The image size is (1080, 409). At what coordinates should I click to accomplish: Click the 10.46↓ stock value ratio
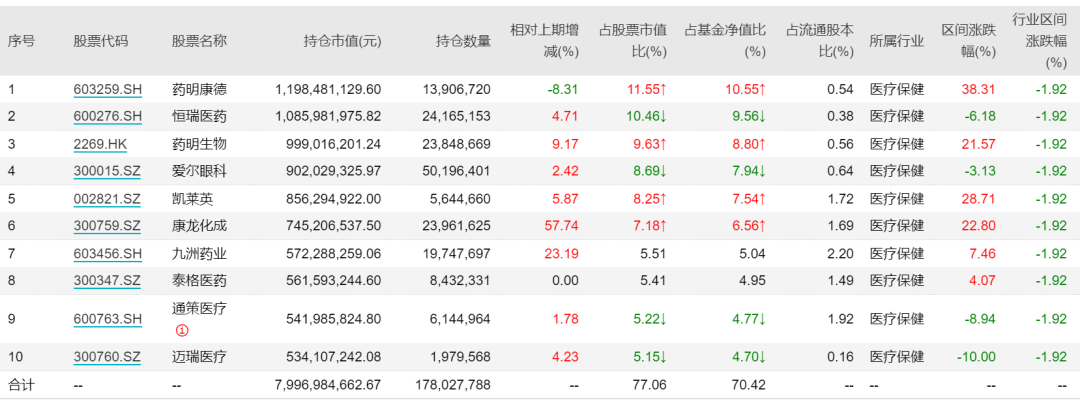pos(647,117)
